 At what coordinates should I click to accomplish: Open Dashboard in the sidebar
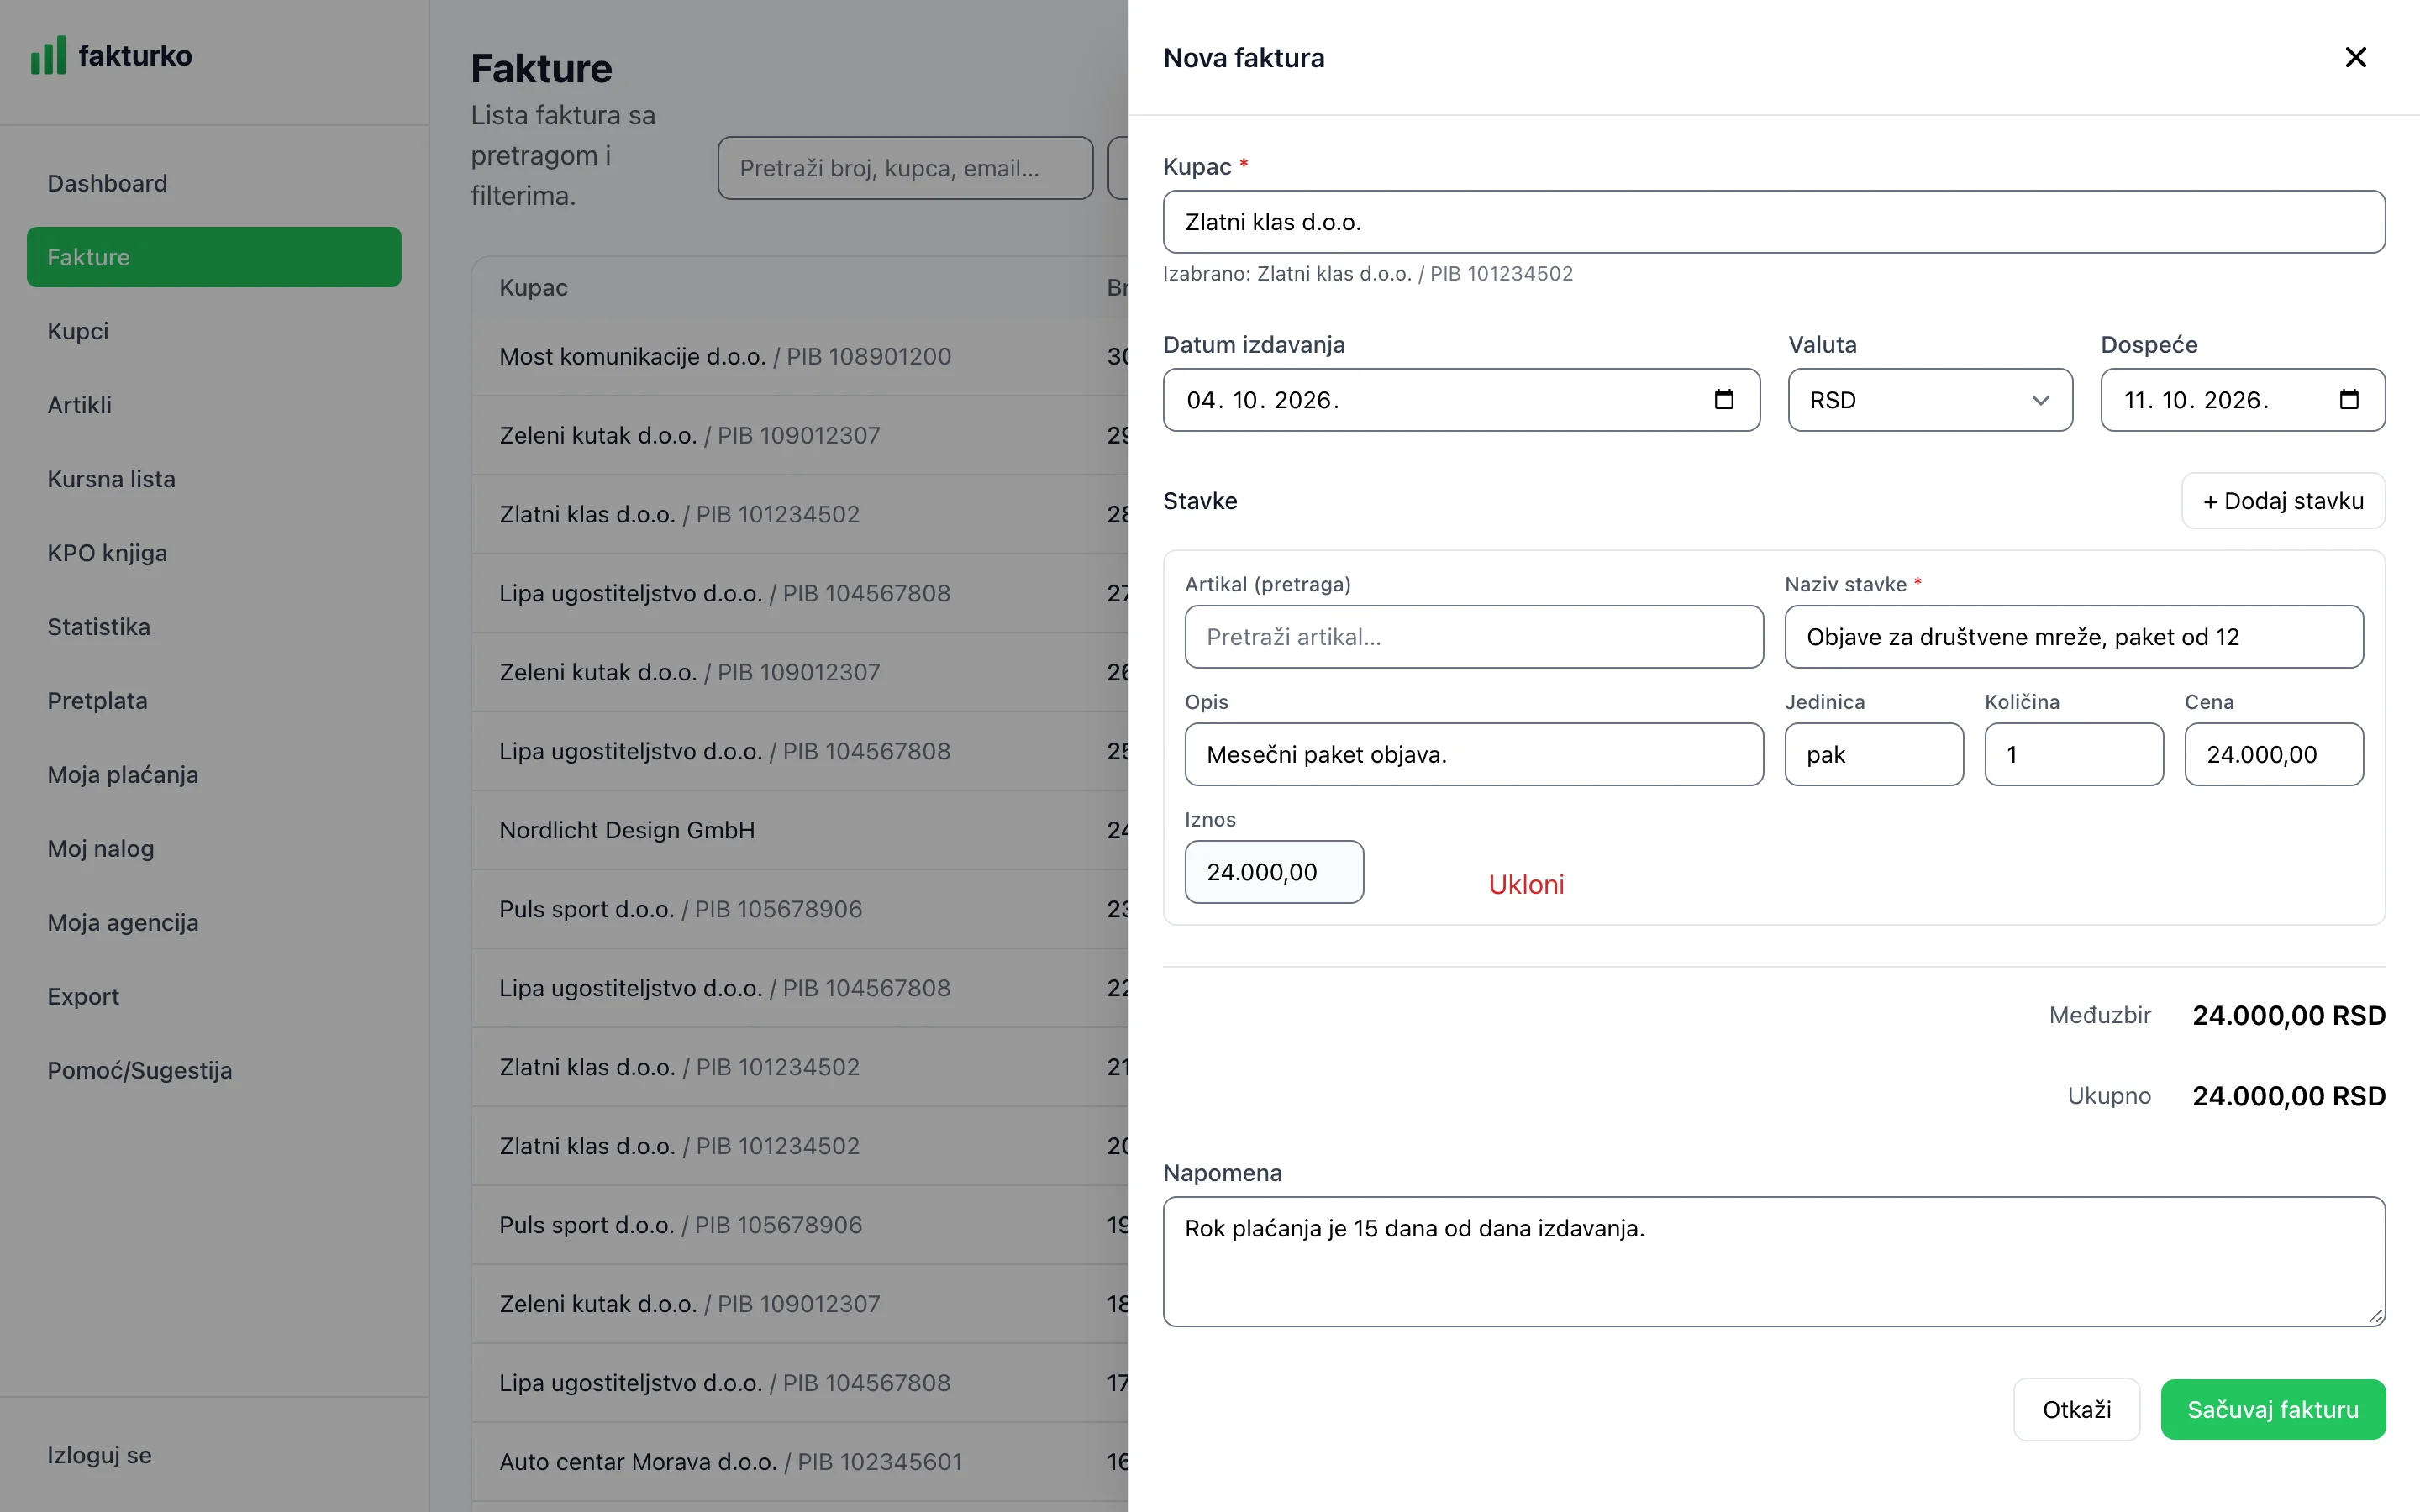point(214,183)
